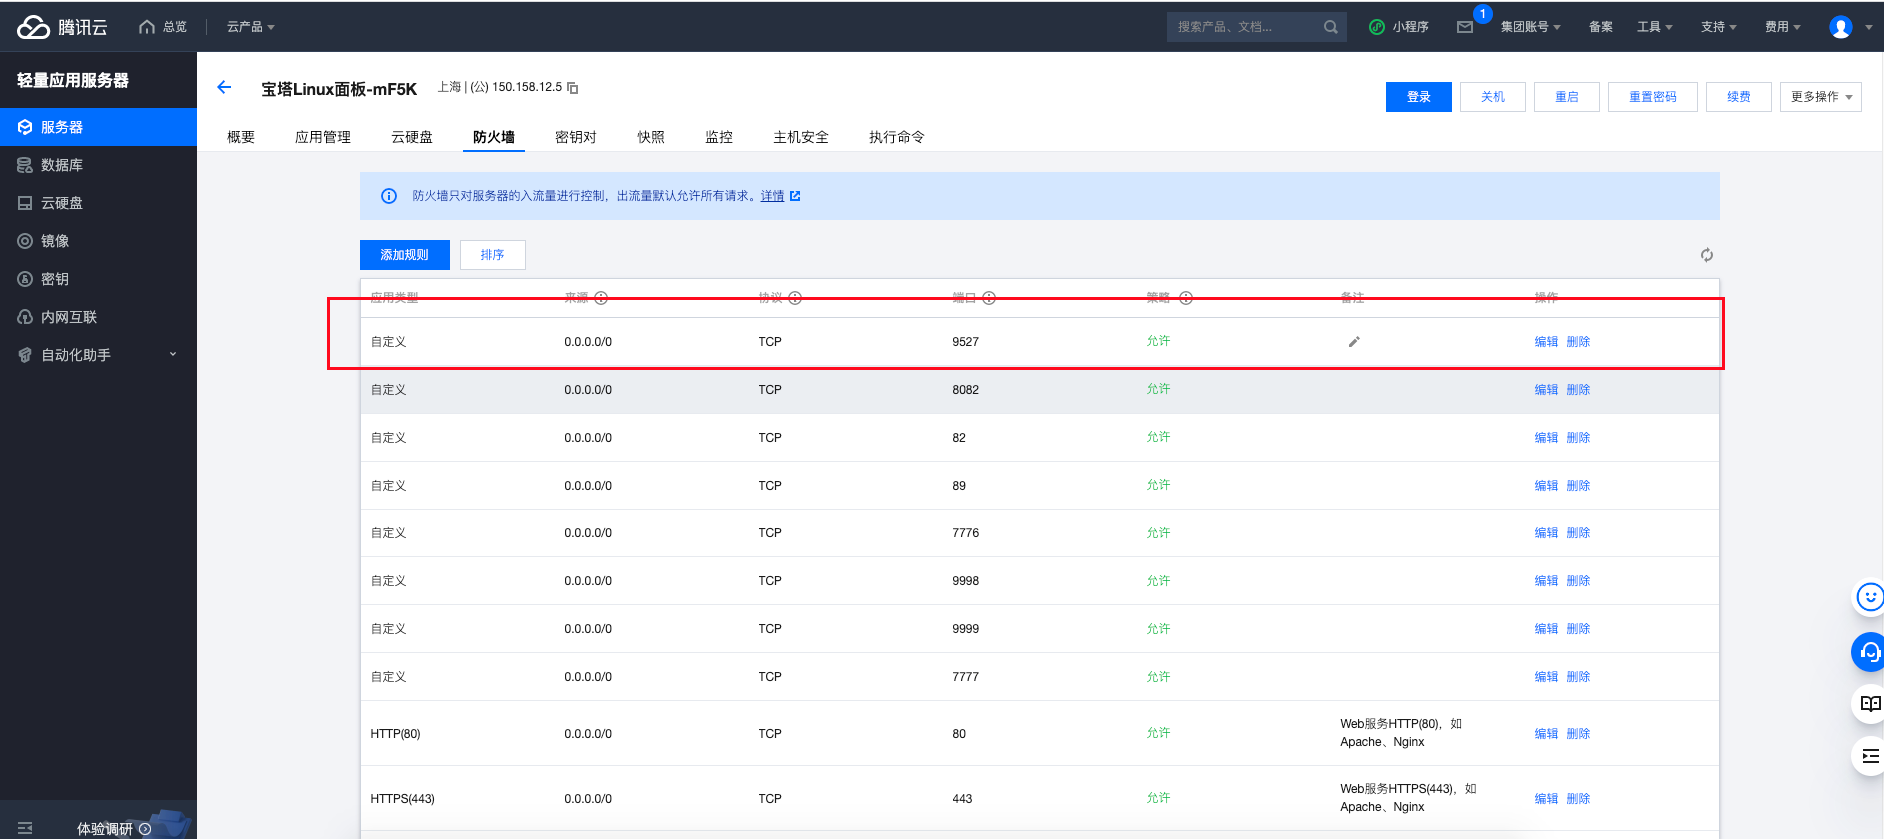The image size is (1884, 839).
Task: Switch to the 云硬盘 tab
Action: 412,137
